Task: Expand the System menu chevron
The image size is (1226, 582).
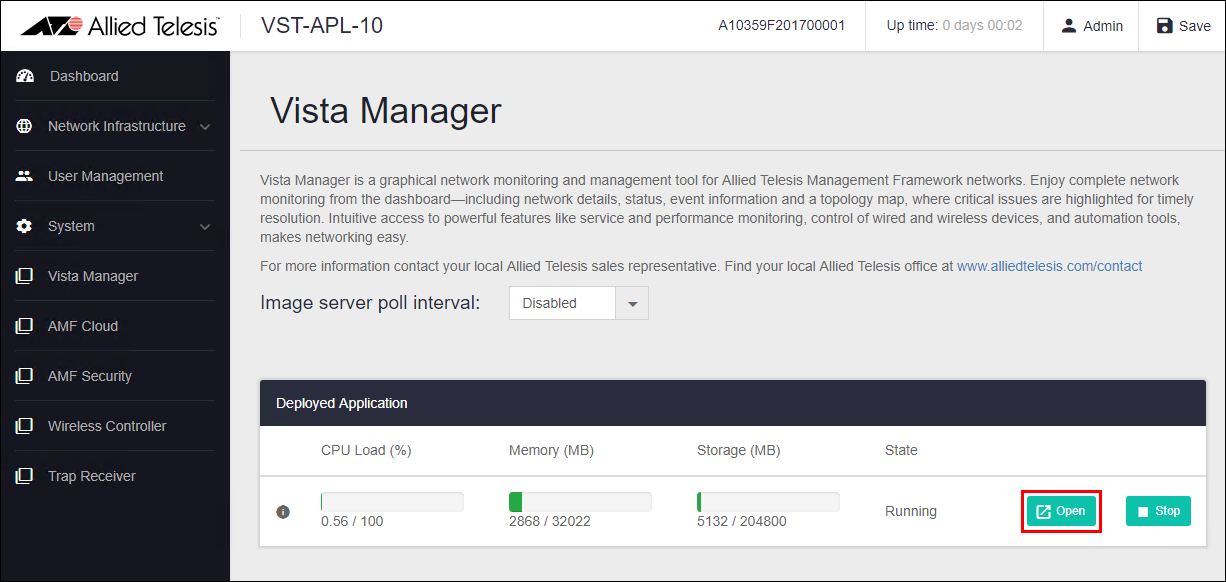Action: click(205, 227)
